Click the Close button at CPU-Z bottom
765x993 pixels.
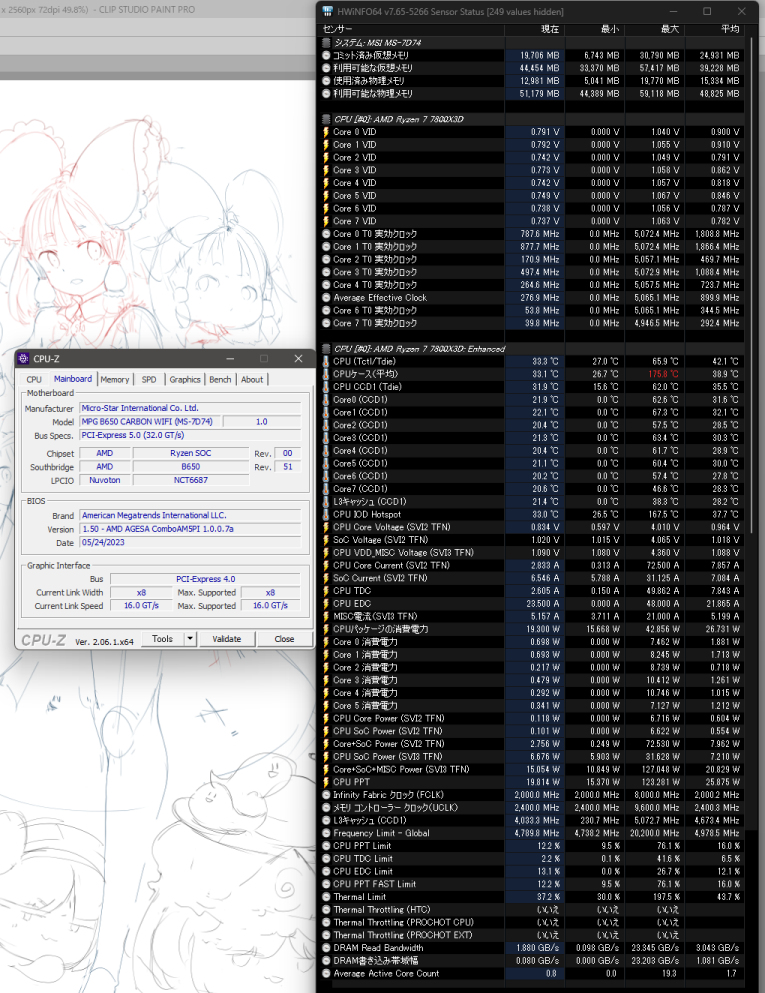[x=284, y=639]
